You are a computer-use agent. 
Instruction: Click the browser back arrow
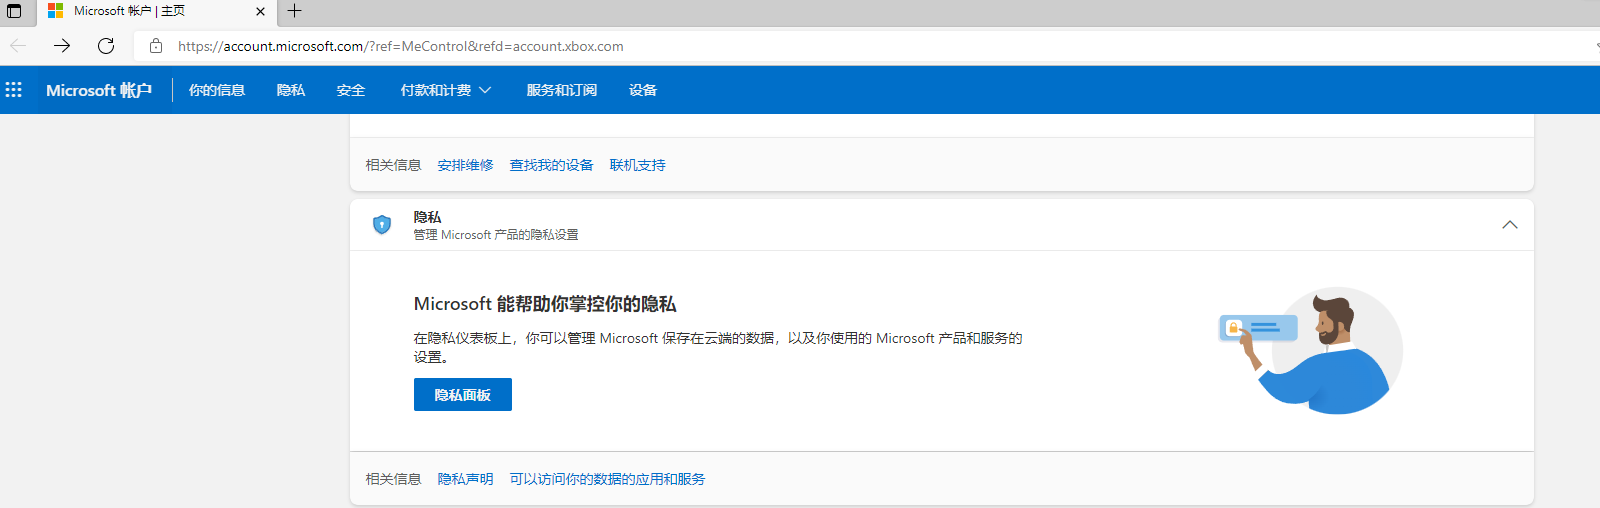click(x=18, y=46)
